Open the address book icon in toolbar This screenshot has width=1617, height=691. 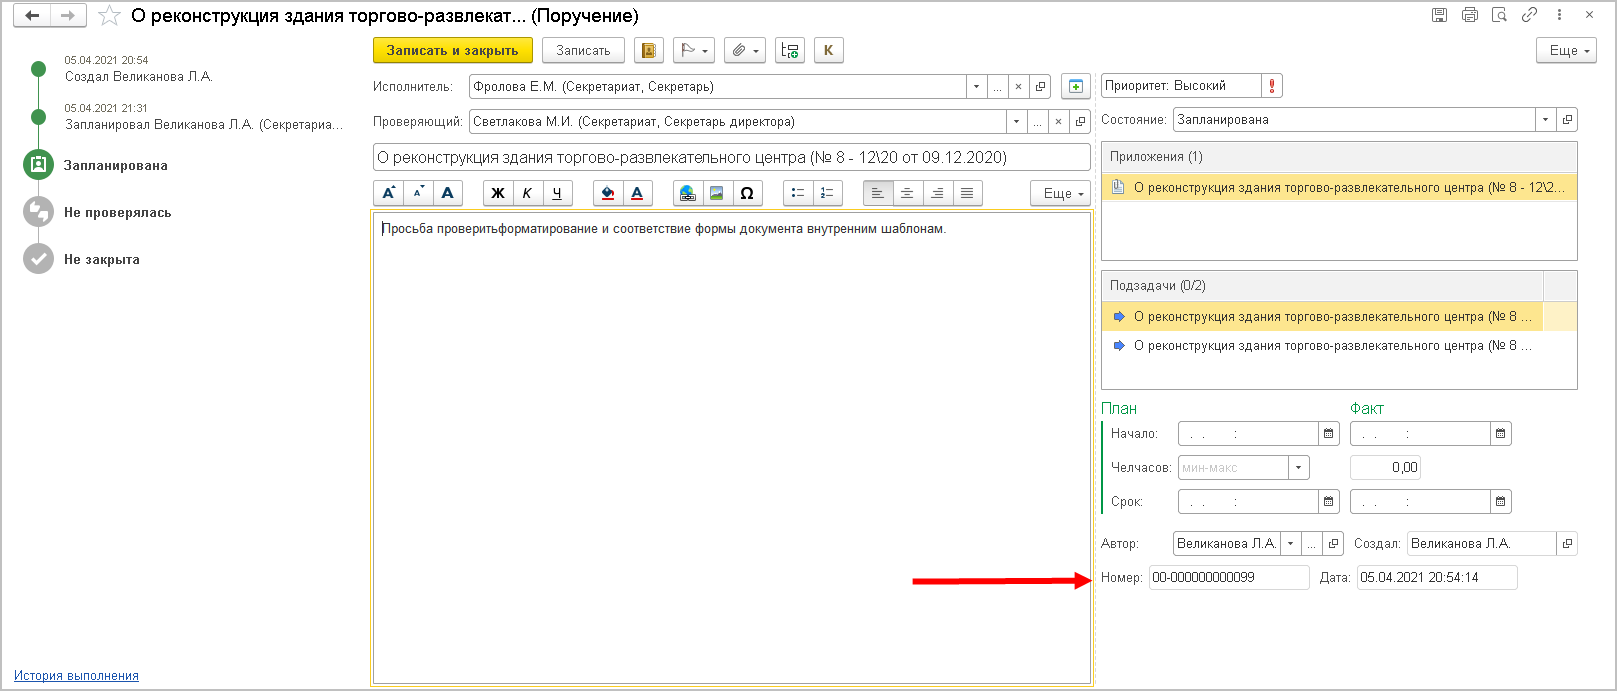[649, 50]
